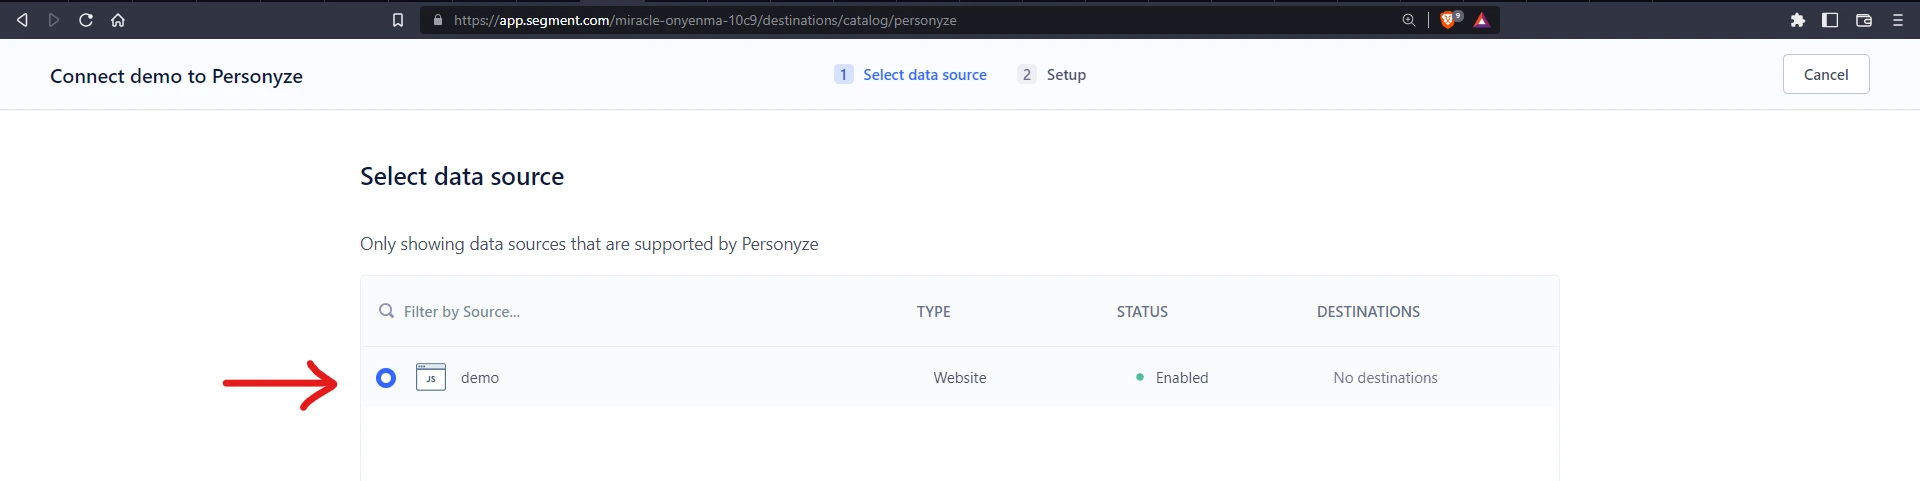Click the search magnifier in source filter

point(386,311)
